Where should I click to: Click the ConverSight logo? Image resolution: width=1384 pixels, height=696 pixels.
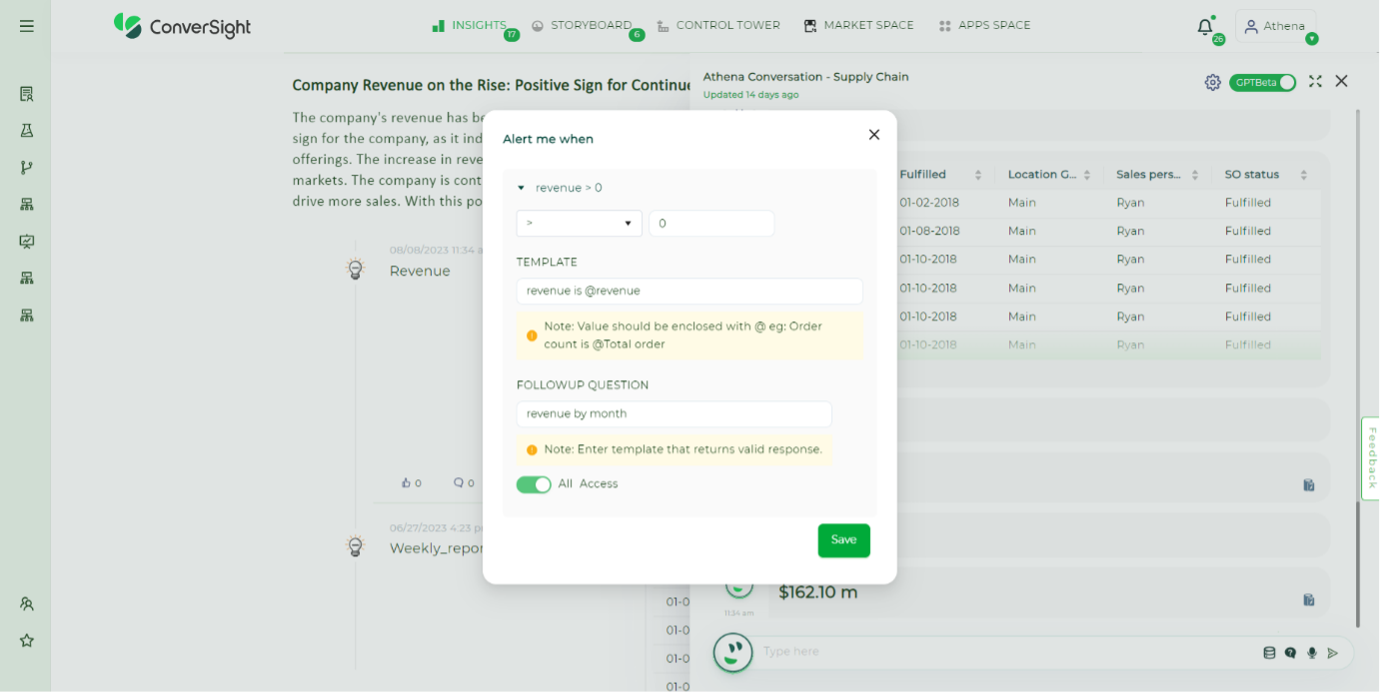pyautogui.click(x=182, y=26)
